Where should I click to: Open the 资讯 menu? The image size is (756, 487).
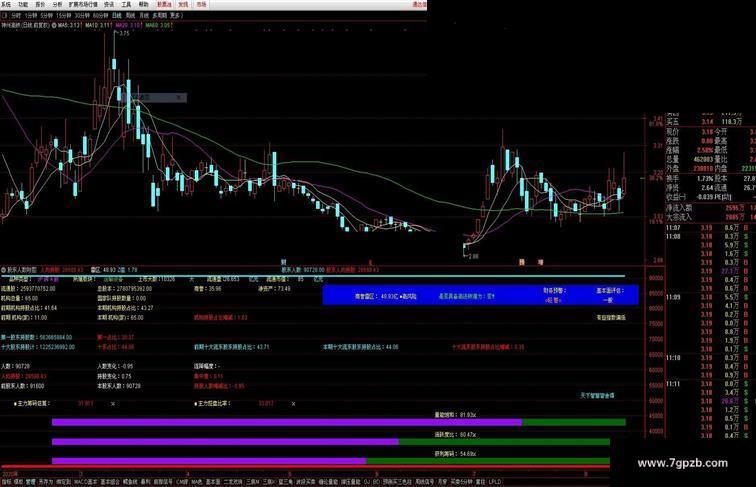(109, 4)
